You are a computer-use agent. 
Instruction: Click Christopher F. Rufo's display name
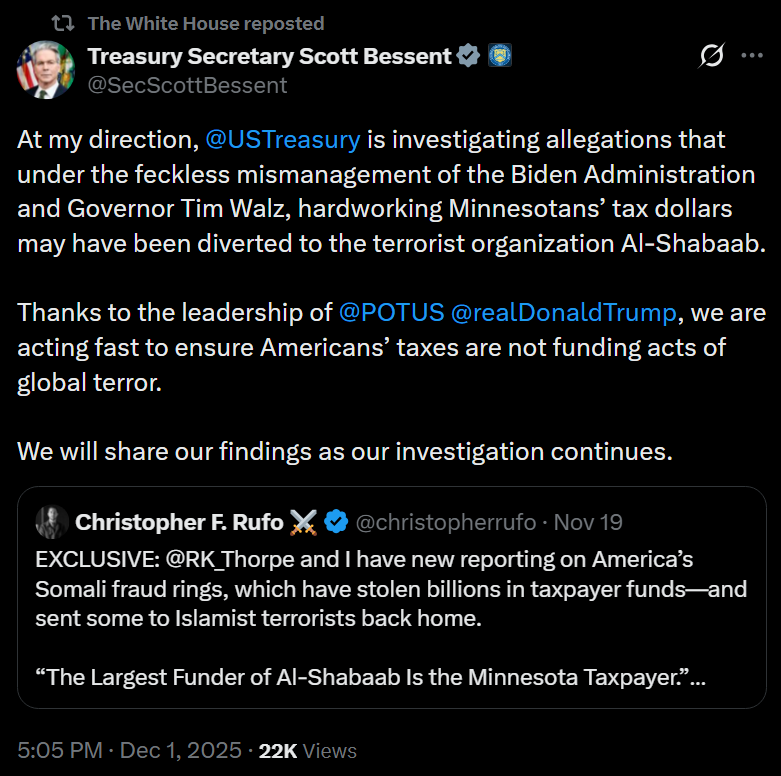[179, 521]
